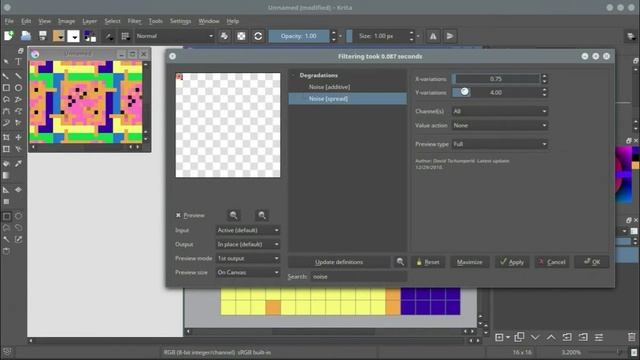The width and height of the screenshot is (640, 360).
Task: Select the Text tool
Action: pos(18,62)
